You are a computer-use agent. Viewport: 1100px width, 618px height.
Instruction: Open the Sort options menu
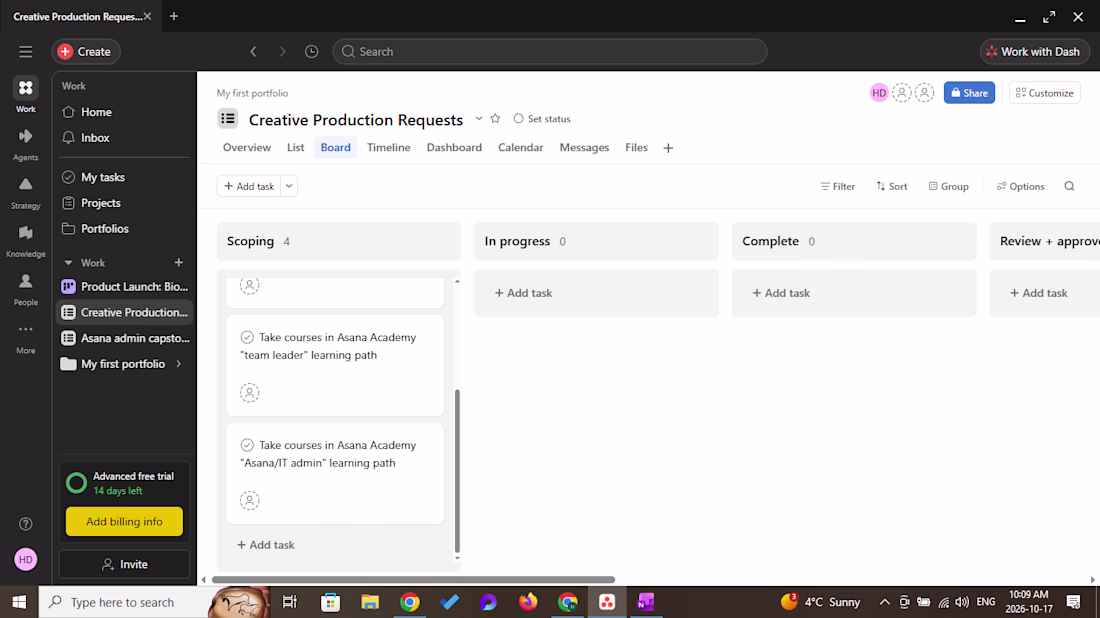tap(892, 186)
